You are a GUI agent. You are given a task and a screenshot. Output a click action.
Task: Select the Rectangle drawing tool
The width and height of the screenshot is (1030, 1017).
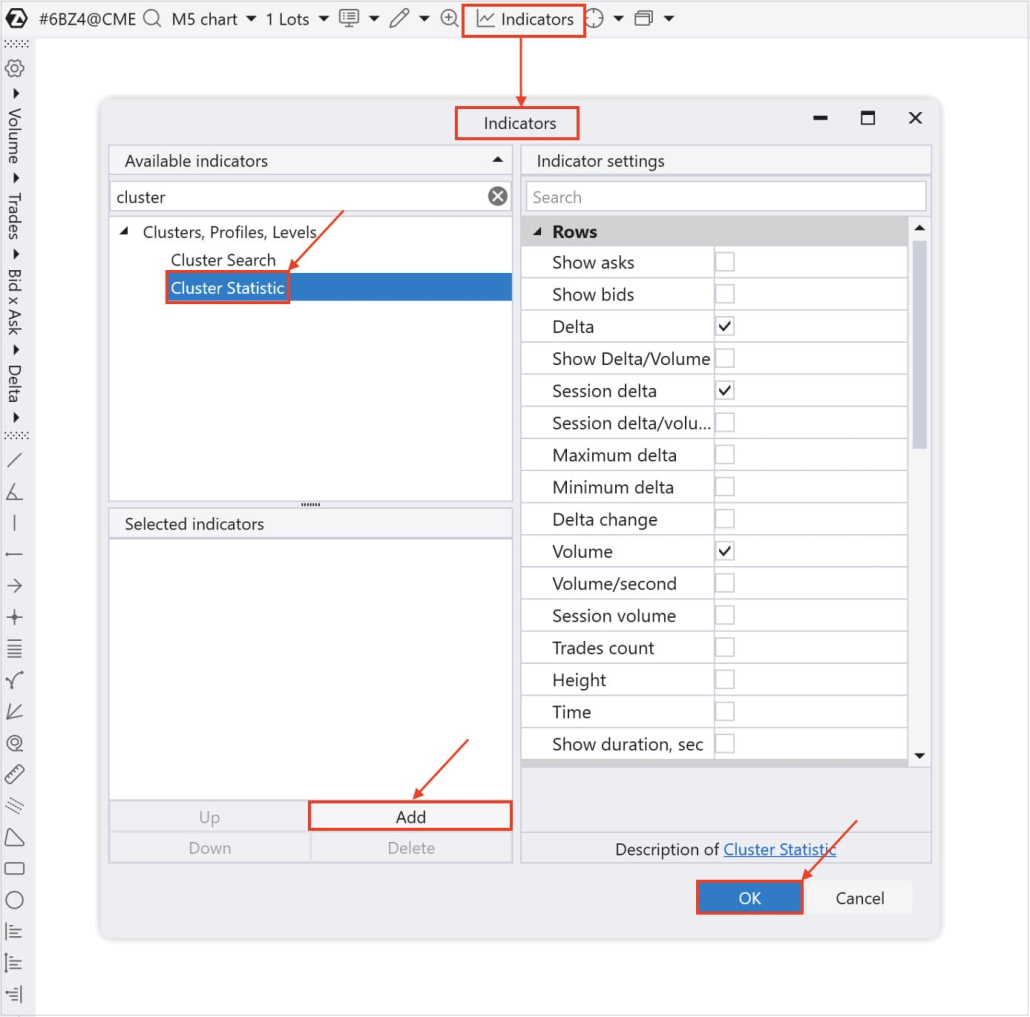[x=14, y=868]
